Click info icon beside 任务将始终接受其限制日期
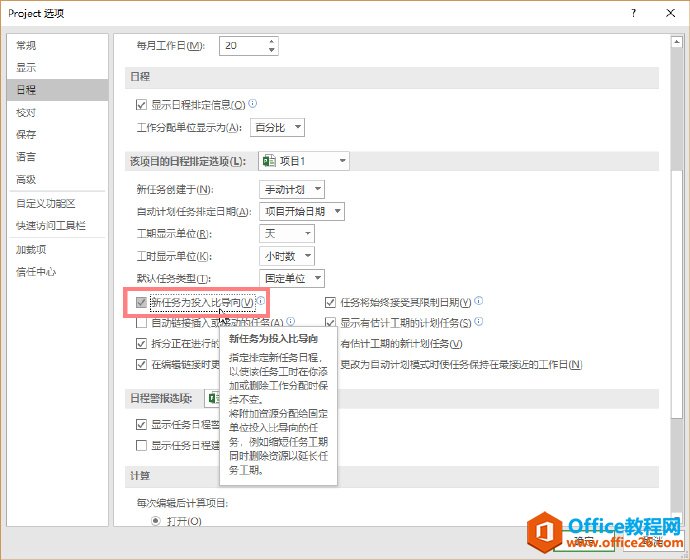690x560 pixels. (479, 301)
